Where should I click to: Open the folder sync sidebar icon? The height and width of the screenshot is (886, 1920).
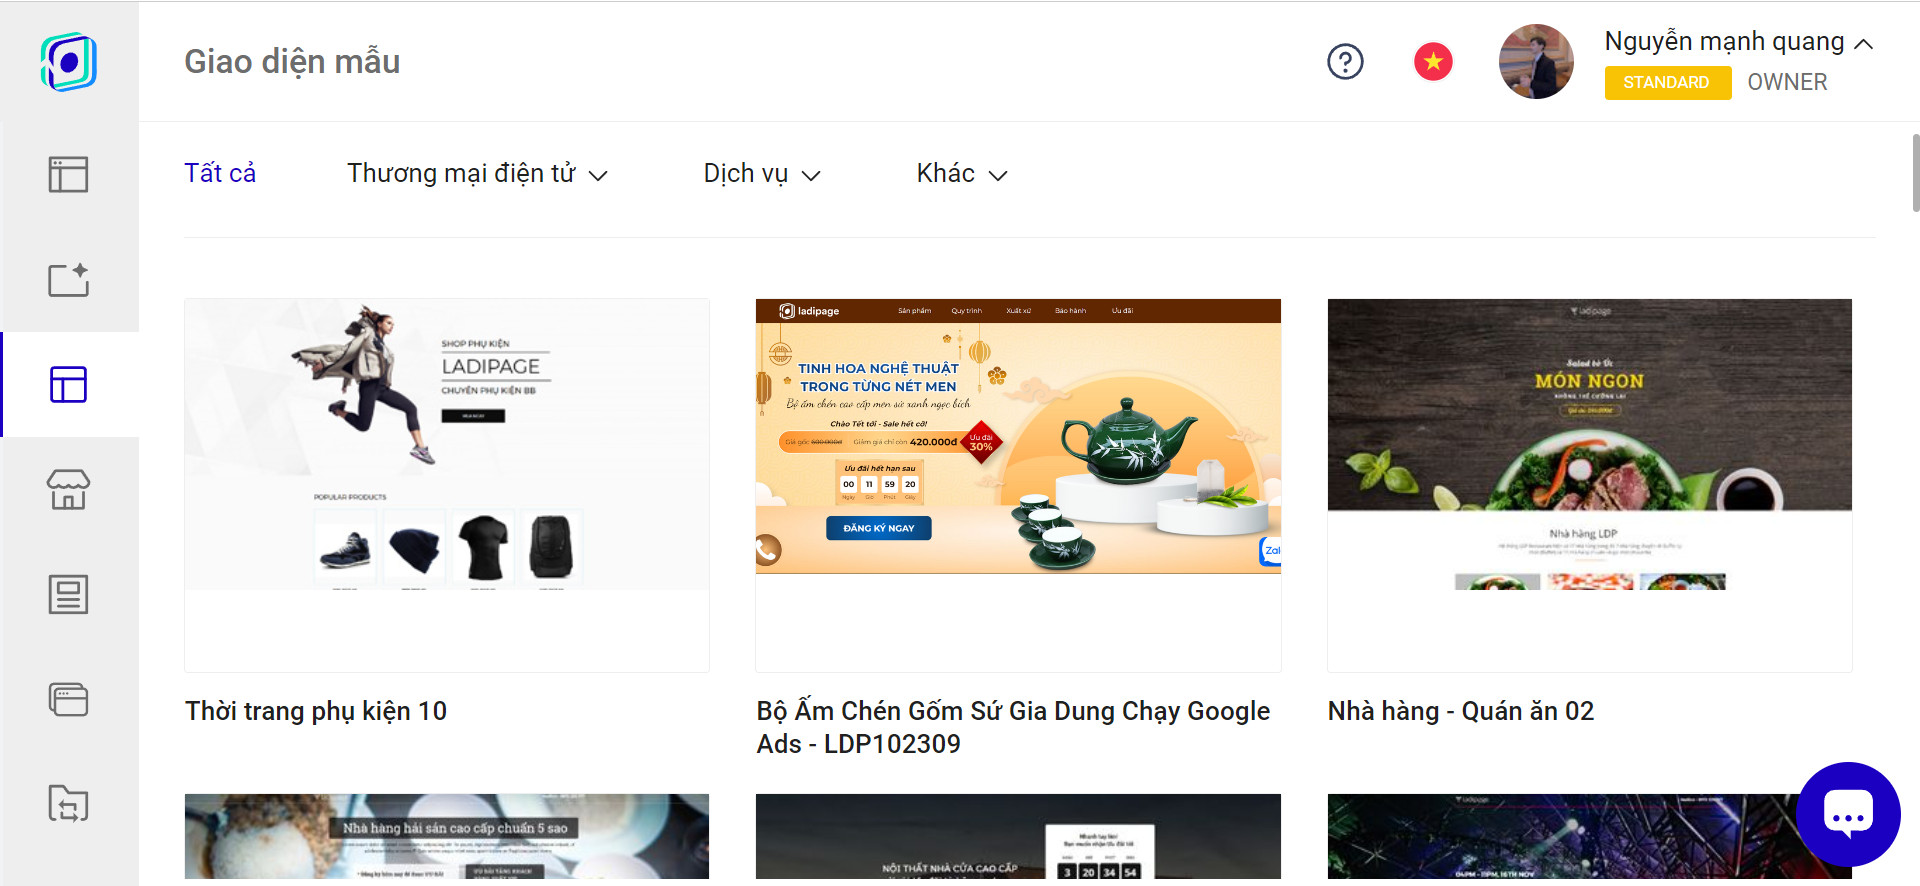coord(69,804)
